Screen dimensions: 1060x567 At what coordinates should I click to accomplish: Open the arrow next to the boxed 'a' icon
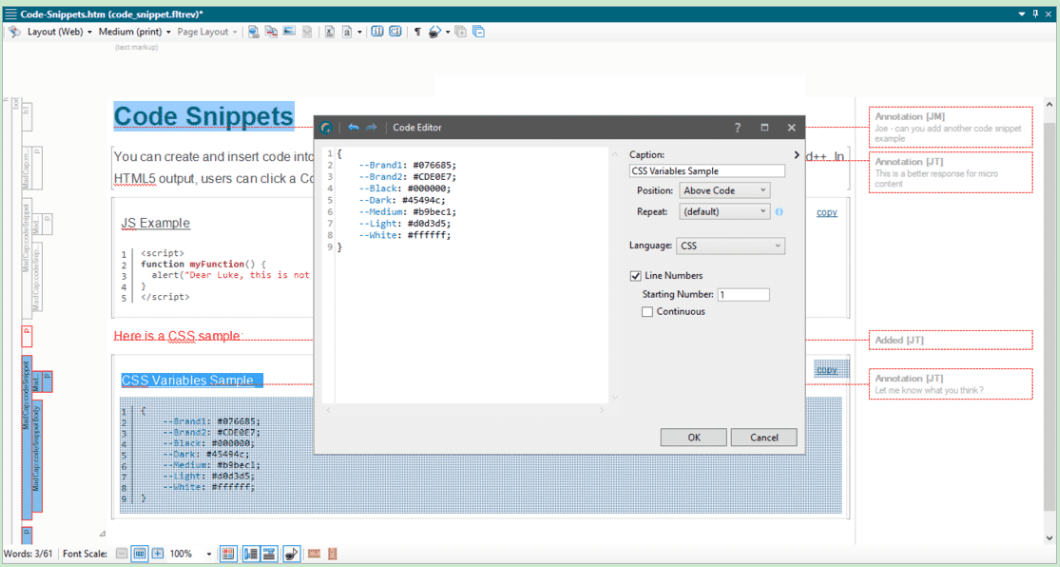pyautogui.click(x=360, y=32)
